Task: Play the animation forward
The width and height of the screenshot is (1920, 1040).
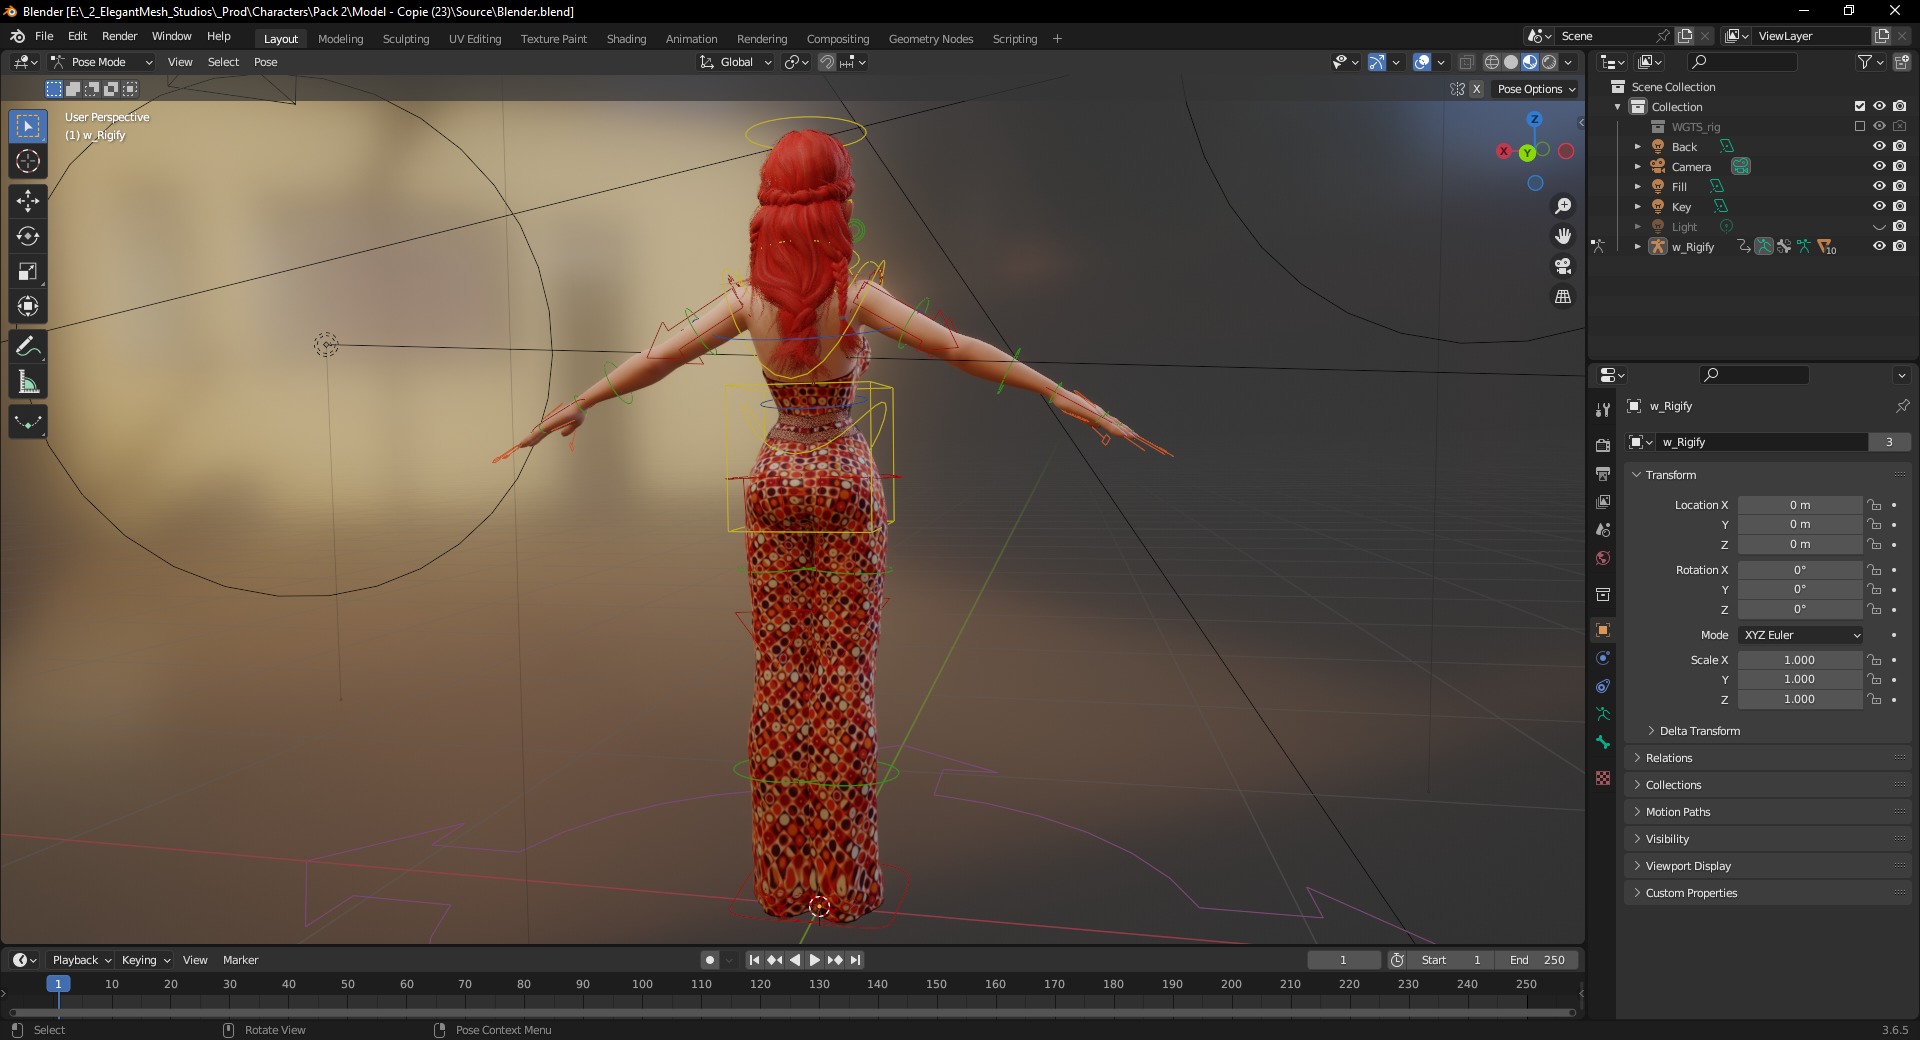Action: click(x=815, y=960)
